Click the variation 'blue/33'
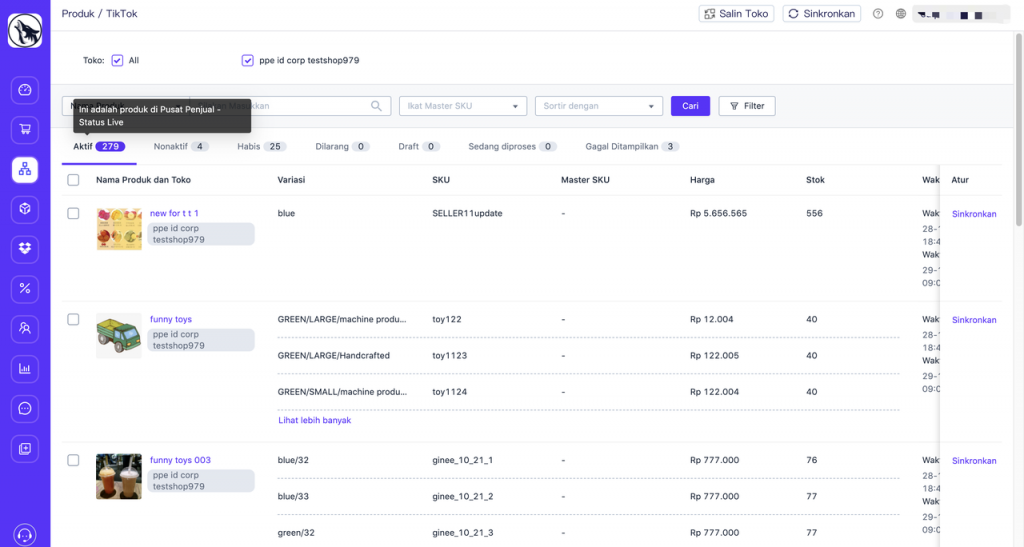Viewport: 1024px width, 547px height. coord(293,497)
